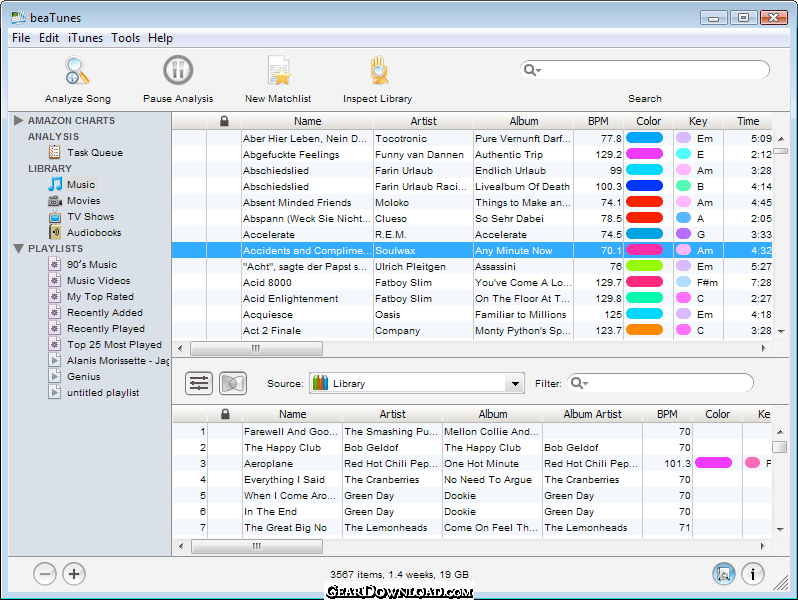Select the song Acquiesce by Oasis

point(472,315)
